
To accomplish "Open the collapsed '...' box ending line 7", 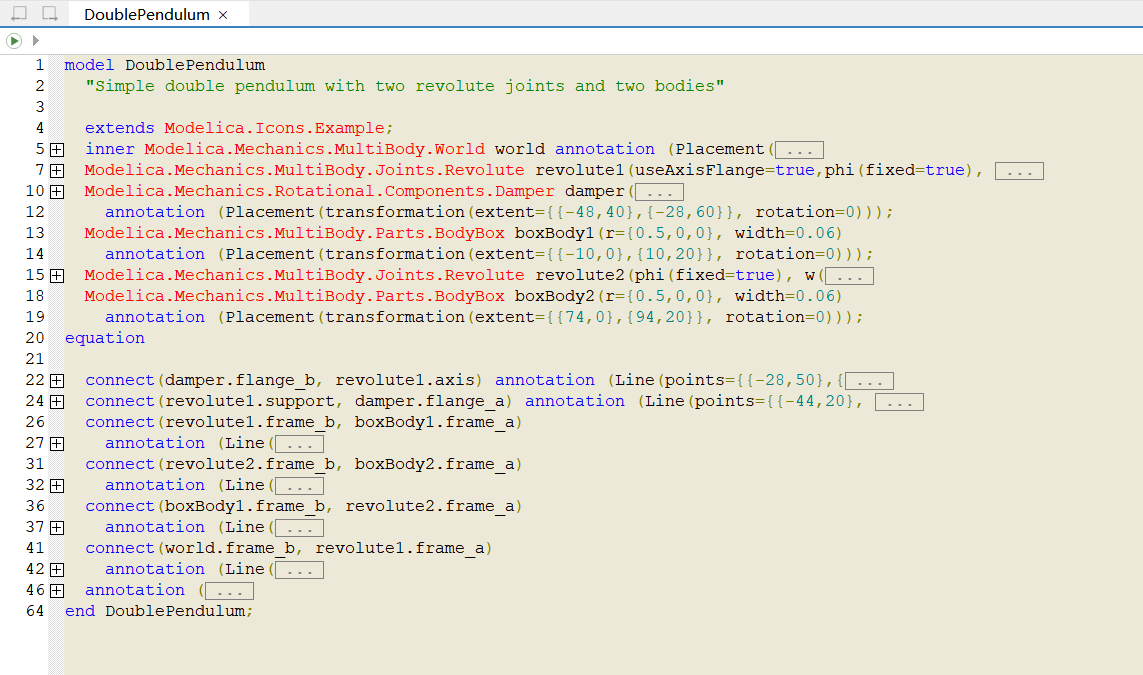I will 1019,171.
